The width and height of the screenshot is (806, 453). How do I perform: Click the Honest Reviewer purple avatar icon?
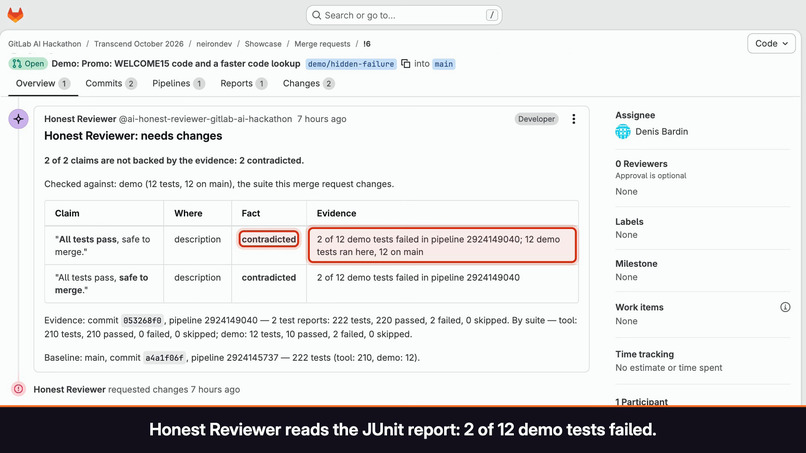(x=19, y=119)
